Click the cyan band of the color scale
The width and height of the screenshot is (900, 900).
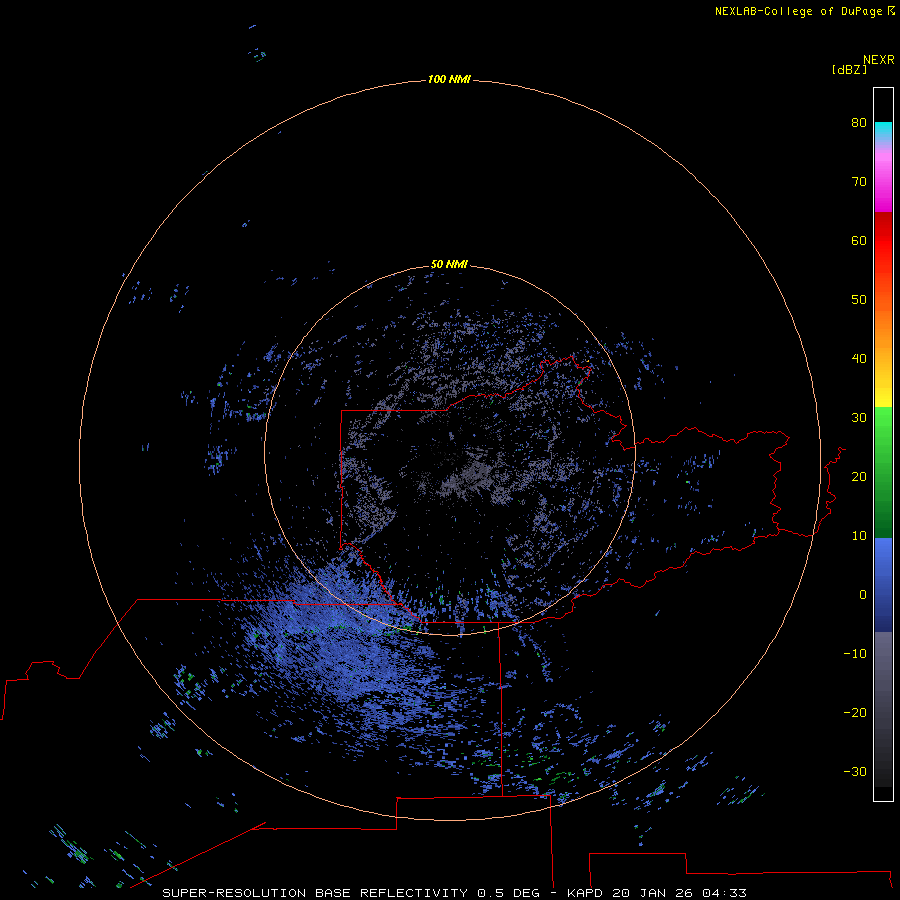click(883, 132)
